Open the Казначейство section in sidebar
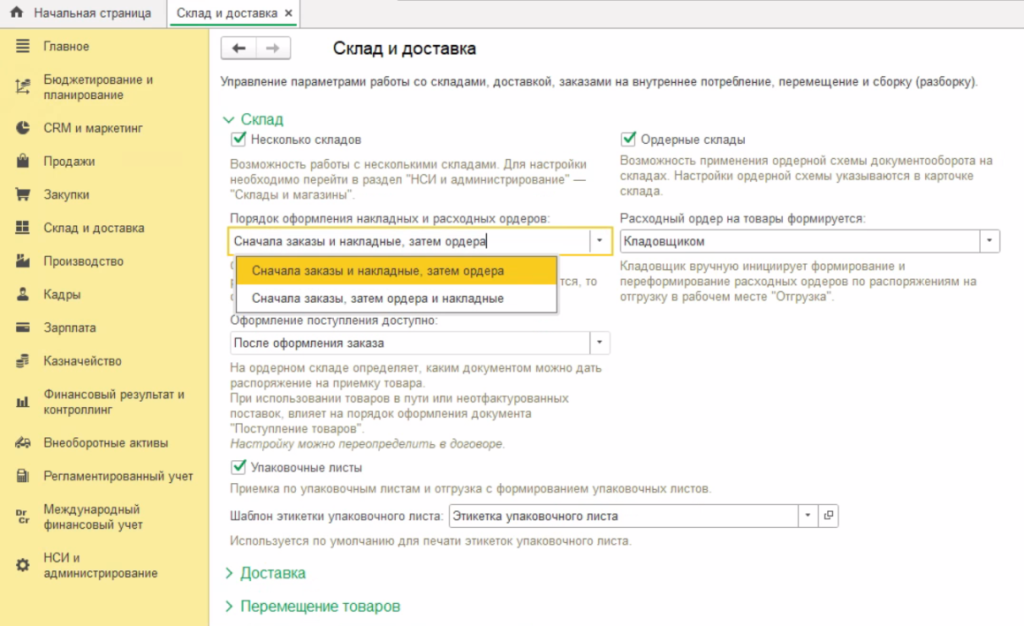Viewport: 1024px width, 626px height. coord(81,361)
